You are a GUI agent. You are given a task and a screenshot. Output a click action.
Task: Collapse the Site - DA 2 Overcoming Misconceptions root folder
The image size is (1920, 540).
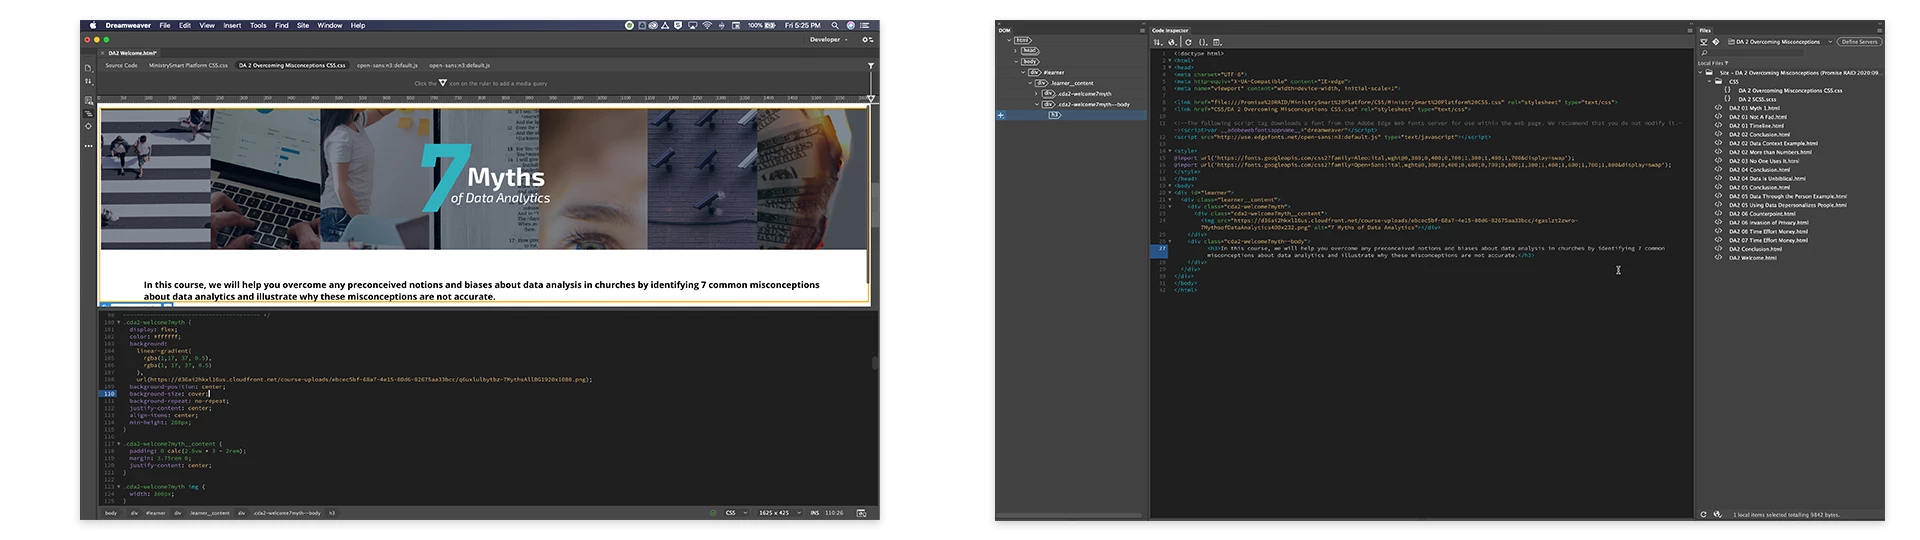pos(1700,73)
